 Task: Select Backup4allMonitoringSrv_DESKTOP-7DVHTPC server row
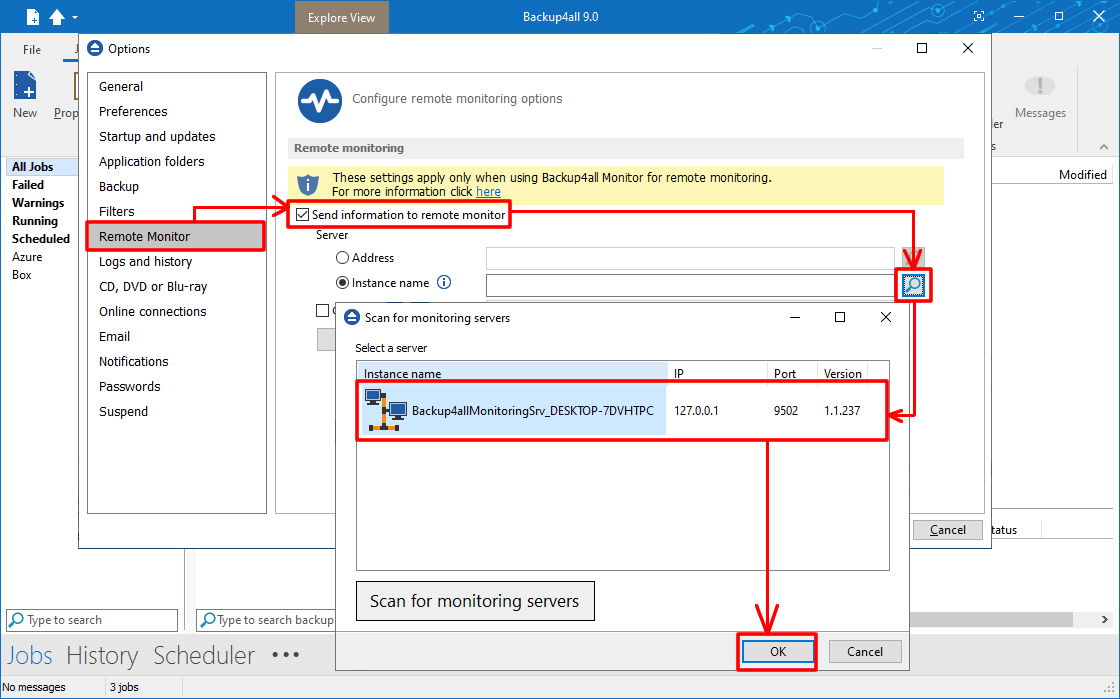point(621,411)
